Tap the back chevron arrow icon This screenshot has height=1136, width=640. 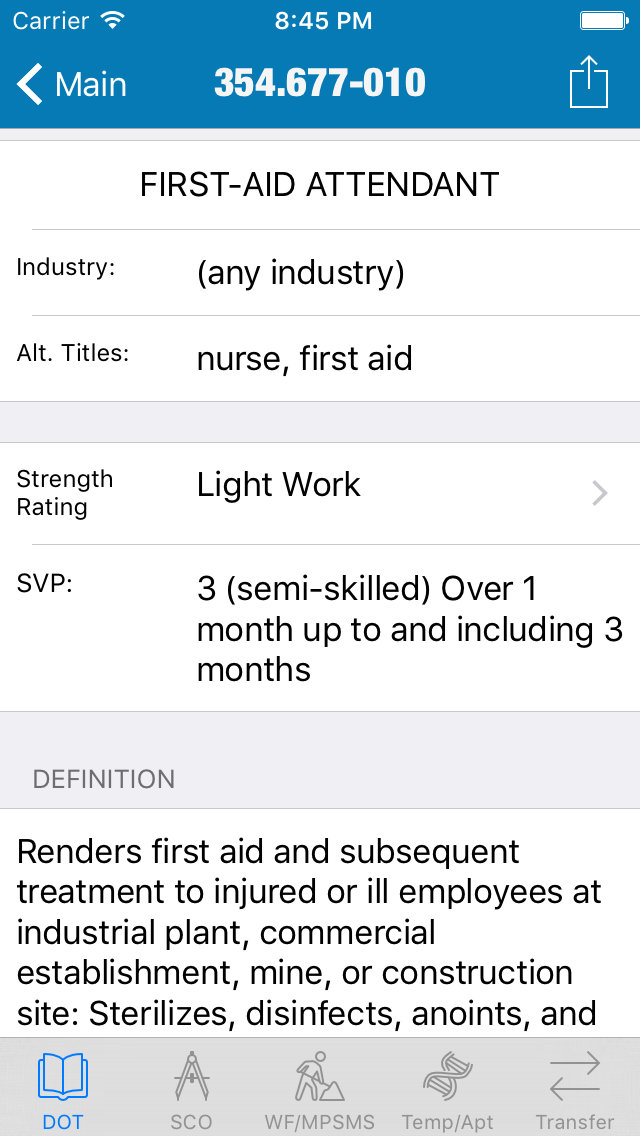point(30,84)
